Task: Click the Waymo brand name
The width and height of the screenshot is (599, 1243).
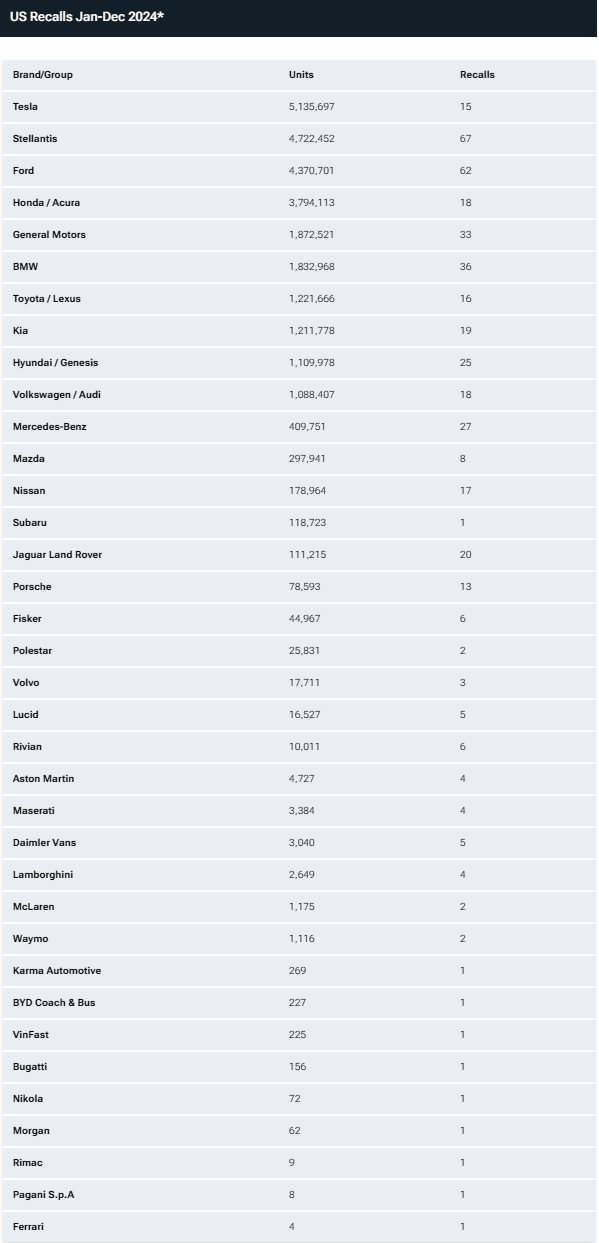Action: tap(30, 939)
